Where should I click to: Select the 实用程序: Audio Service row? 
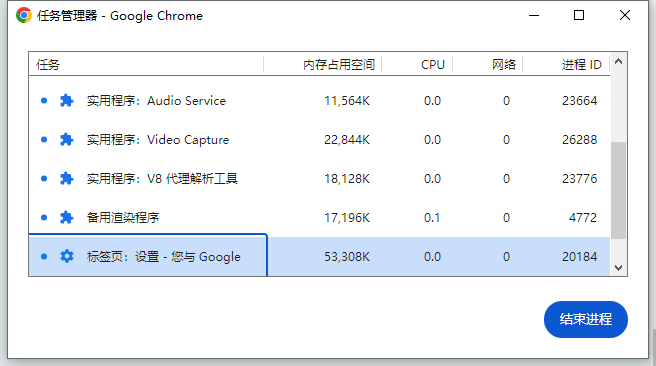point(319,100)
